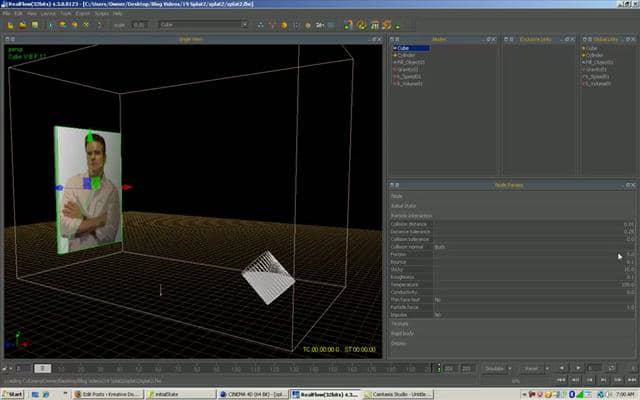Expand the Initial State section

[403, 206]
